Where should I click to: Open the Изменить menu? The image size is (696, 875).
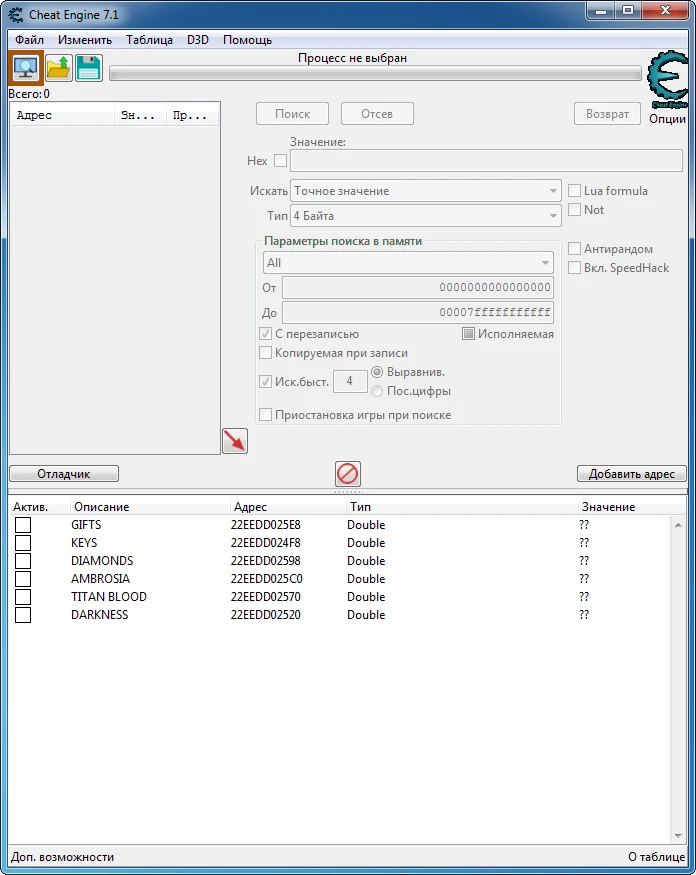click(x=85, y=40)
